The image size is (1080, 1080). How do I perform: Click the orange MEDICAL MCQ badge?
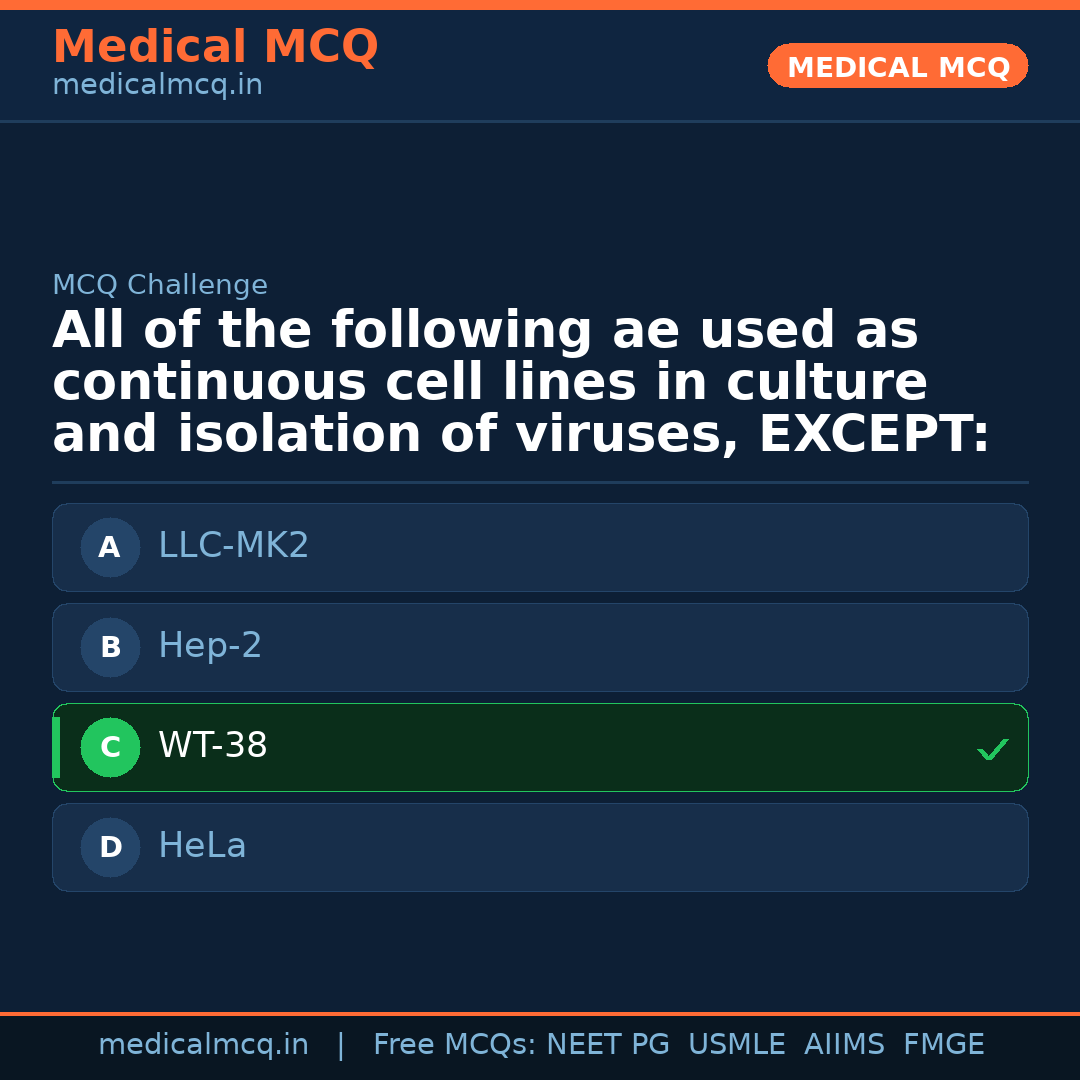click(x=897, y=66)
